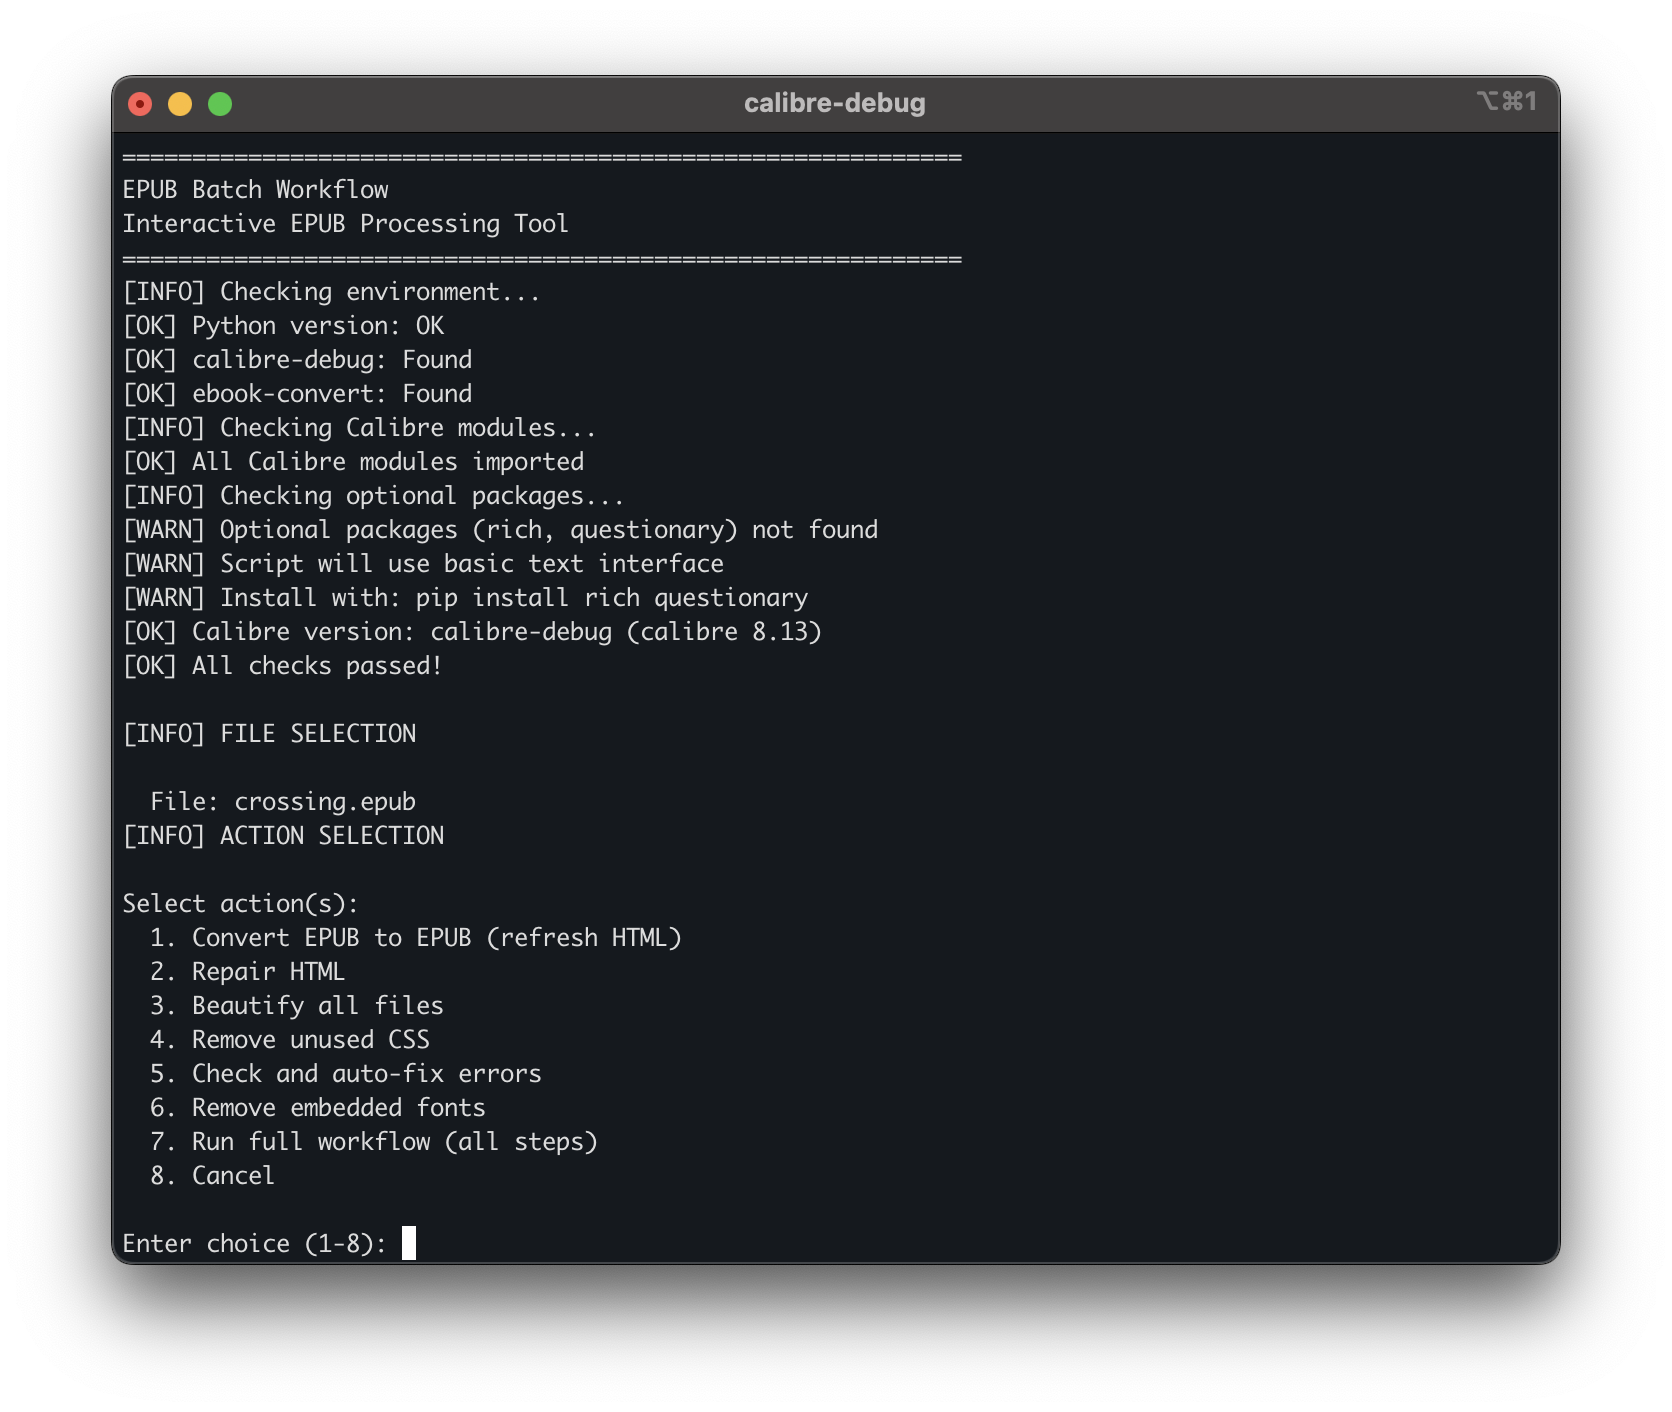
Task: Click the ⌥⌘1 keyboard shortcut indicator
Action: tap(1508, 101)
